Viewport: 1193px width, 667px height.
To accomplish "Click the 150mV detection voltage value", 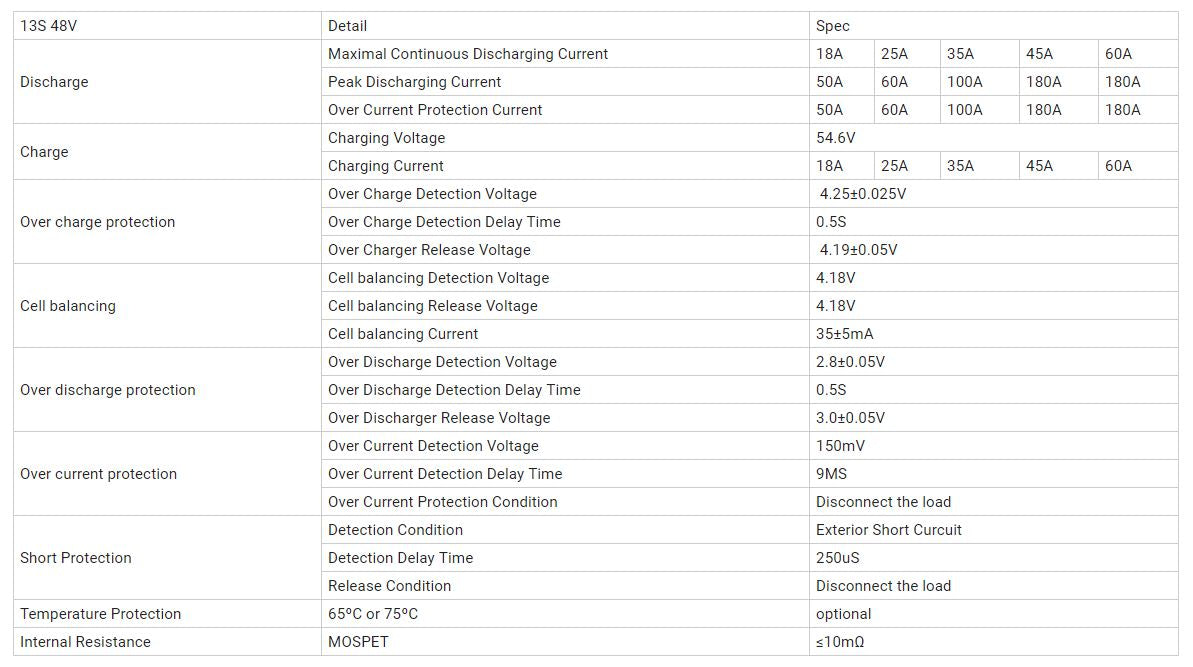I will pos(841,446).
